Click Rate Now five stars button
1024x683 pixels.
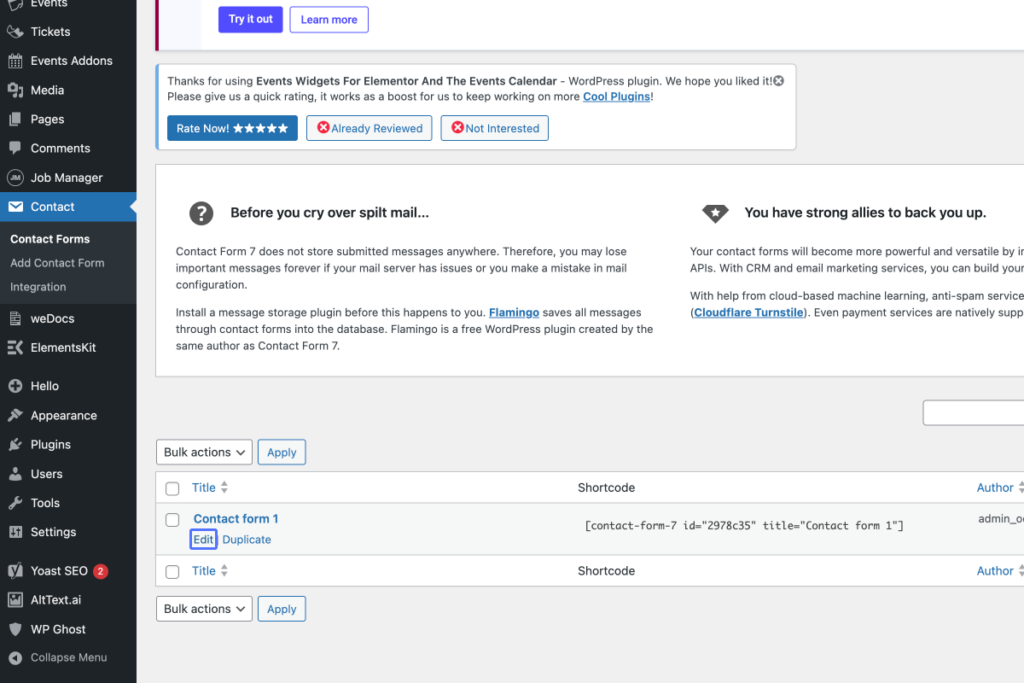click(232, 128)
